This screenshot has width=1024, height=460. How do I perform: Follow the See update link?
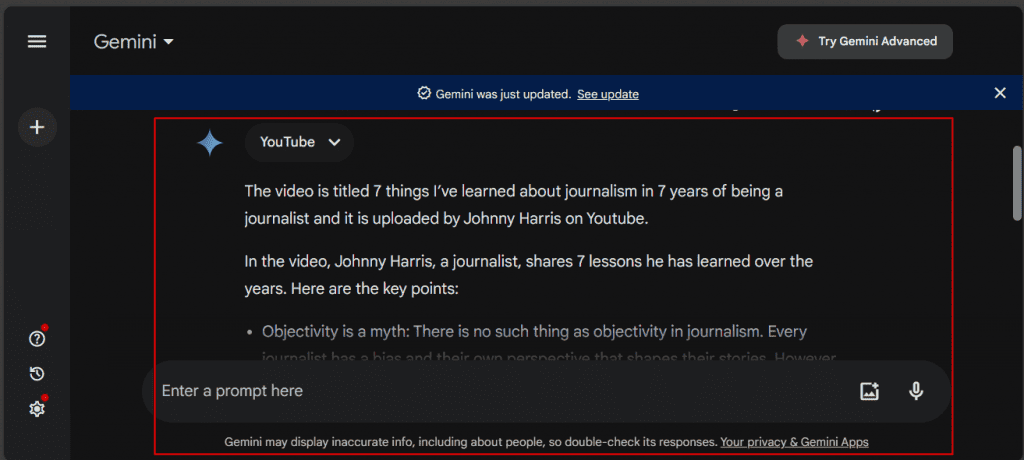pyautogui.click(x=607, y=94)
